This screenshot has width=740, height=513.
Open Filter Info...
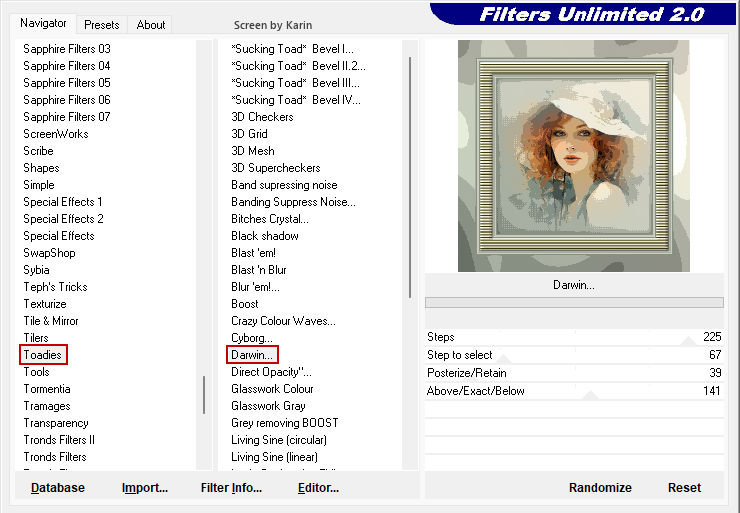(231, 488)
